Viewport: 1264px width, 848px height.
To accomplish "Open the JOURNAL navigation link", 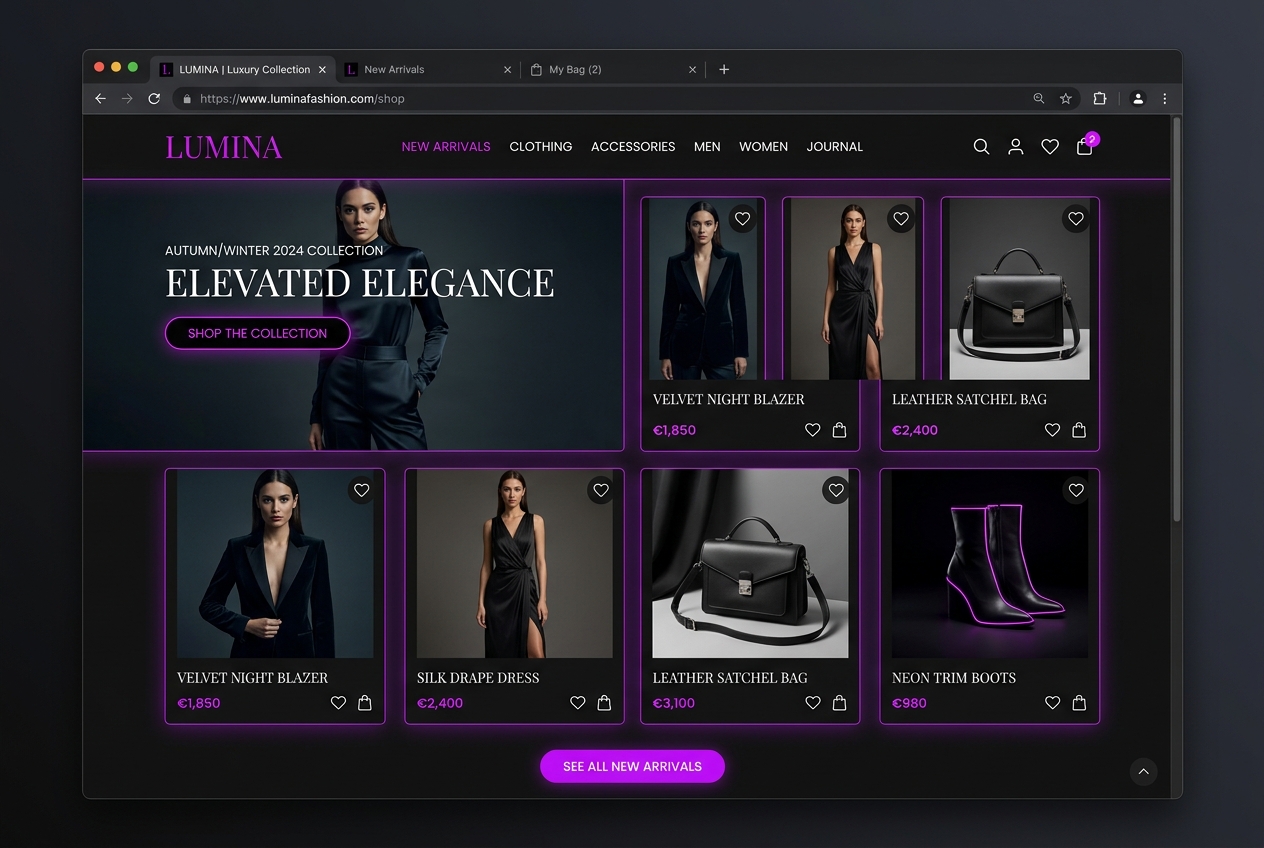I will click(835, 146).
